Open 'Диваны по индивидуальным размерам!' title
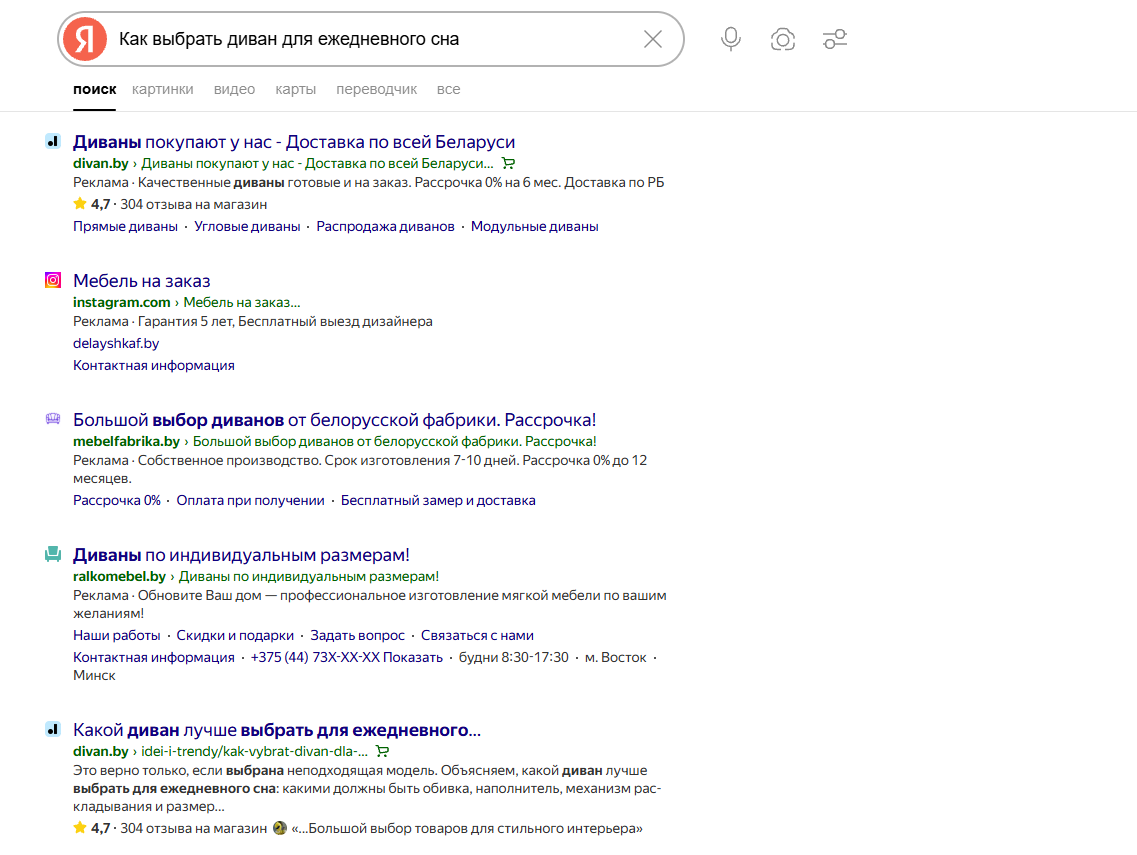The width and height of the screenshot is (1137, 855). pos(241,555)
